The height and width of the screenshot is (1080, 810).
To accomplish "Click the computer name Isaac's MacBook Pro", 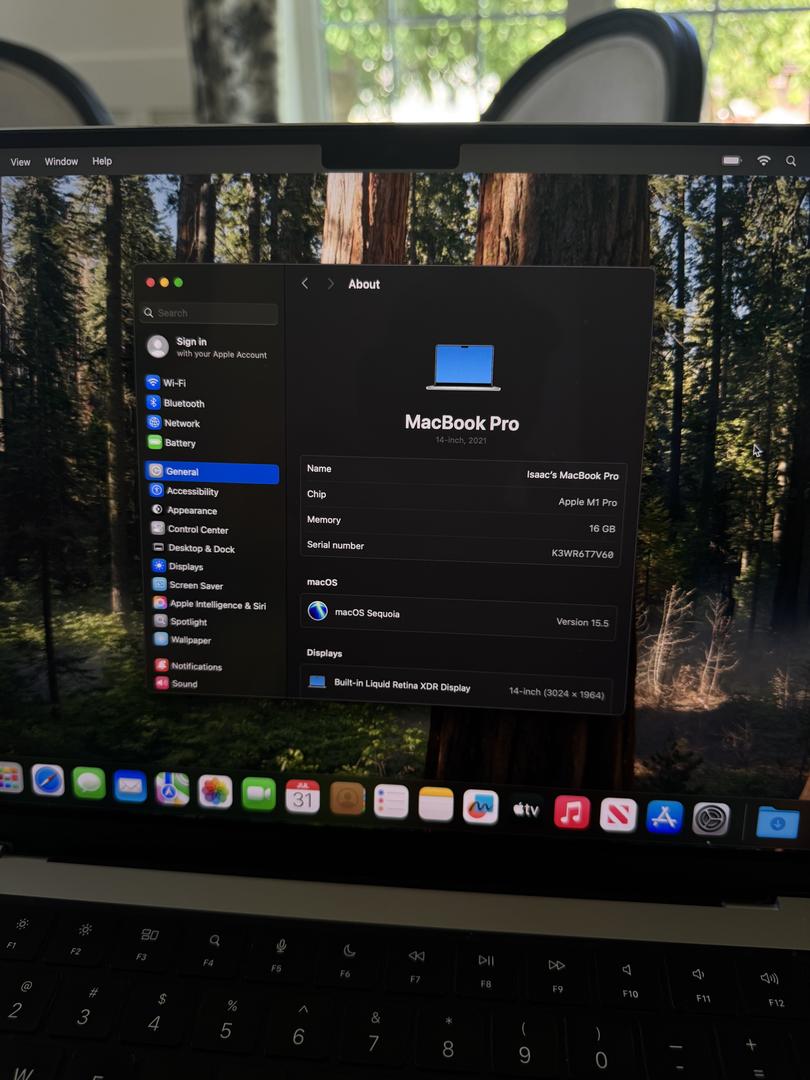I will 572,475.
